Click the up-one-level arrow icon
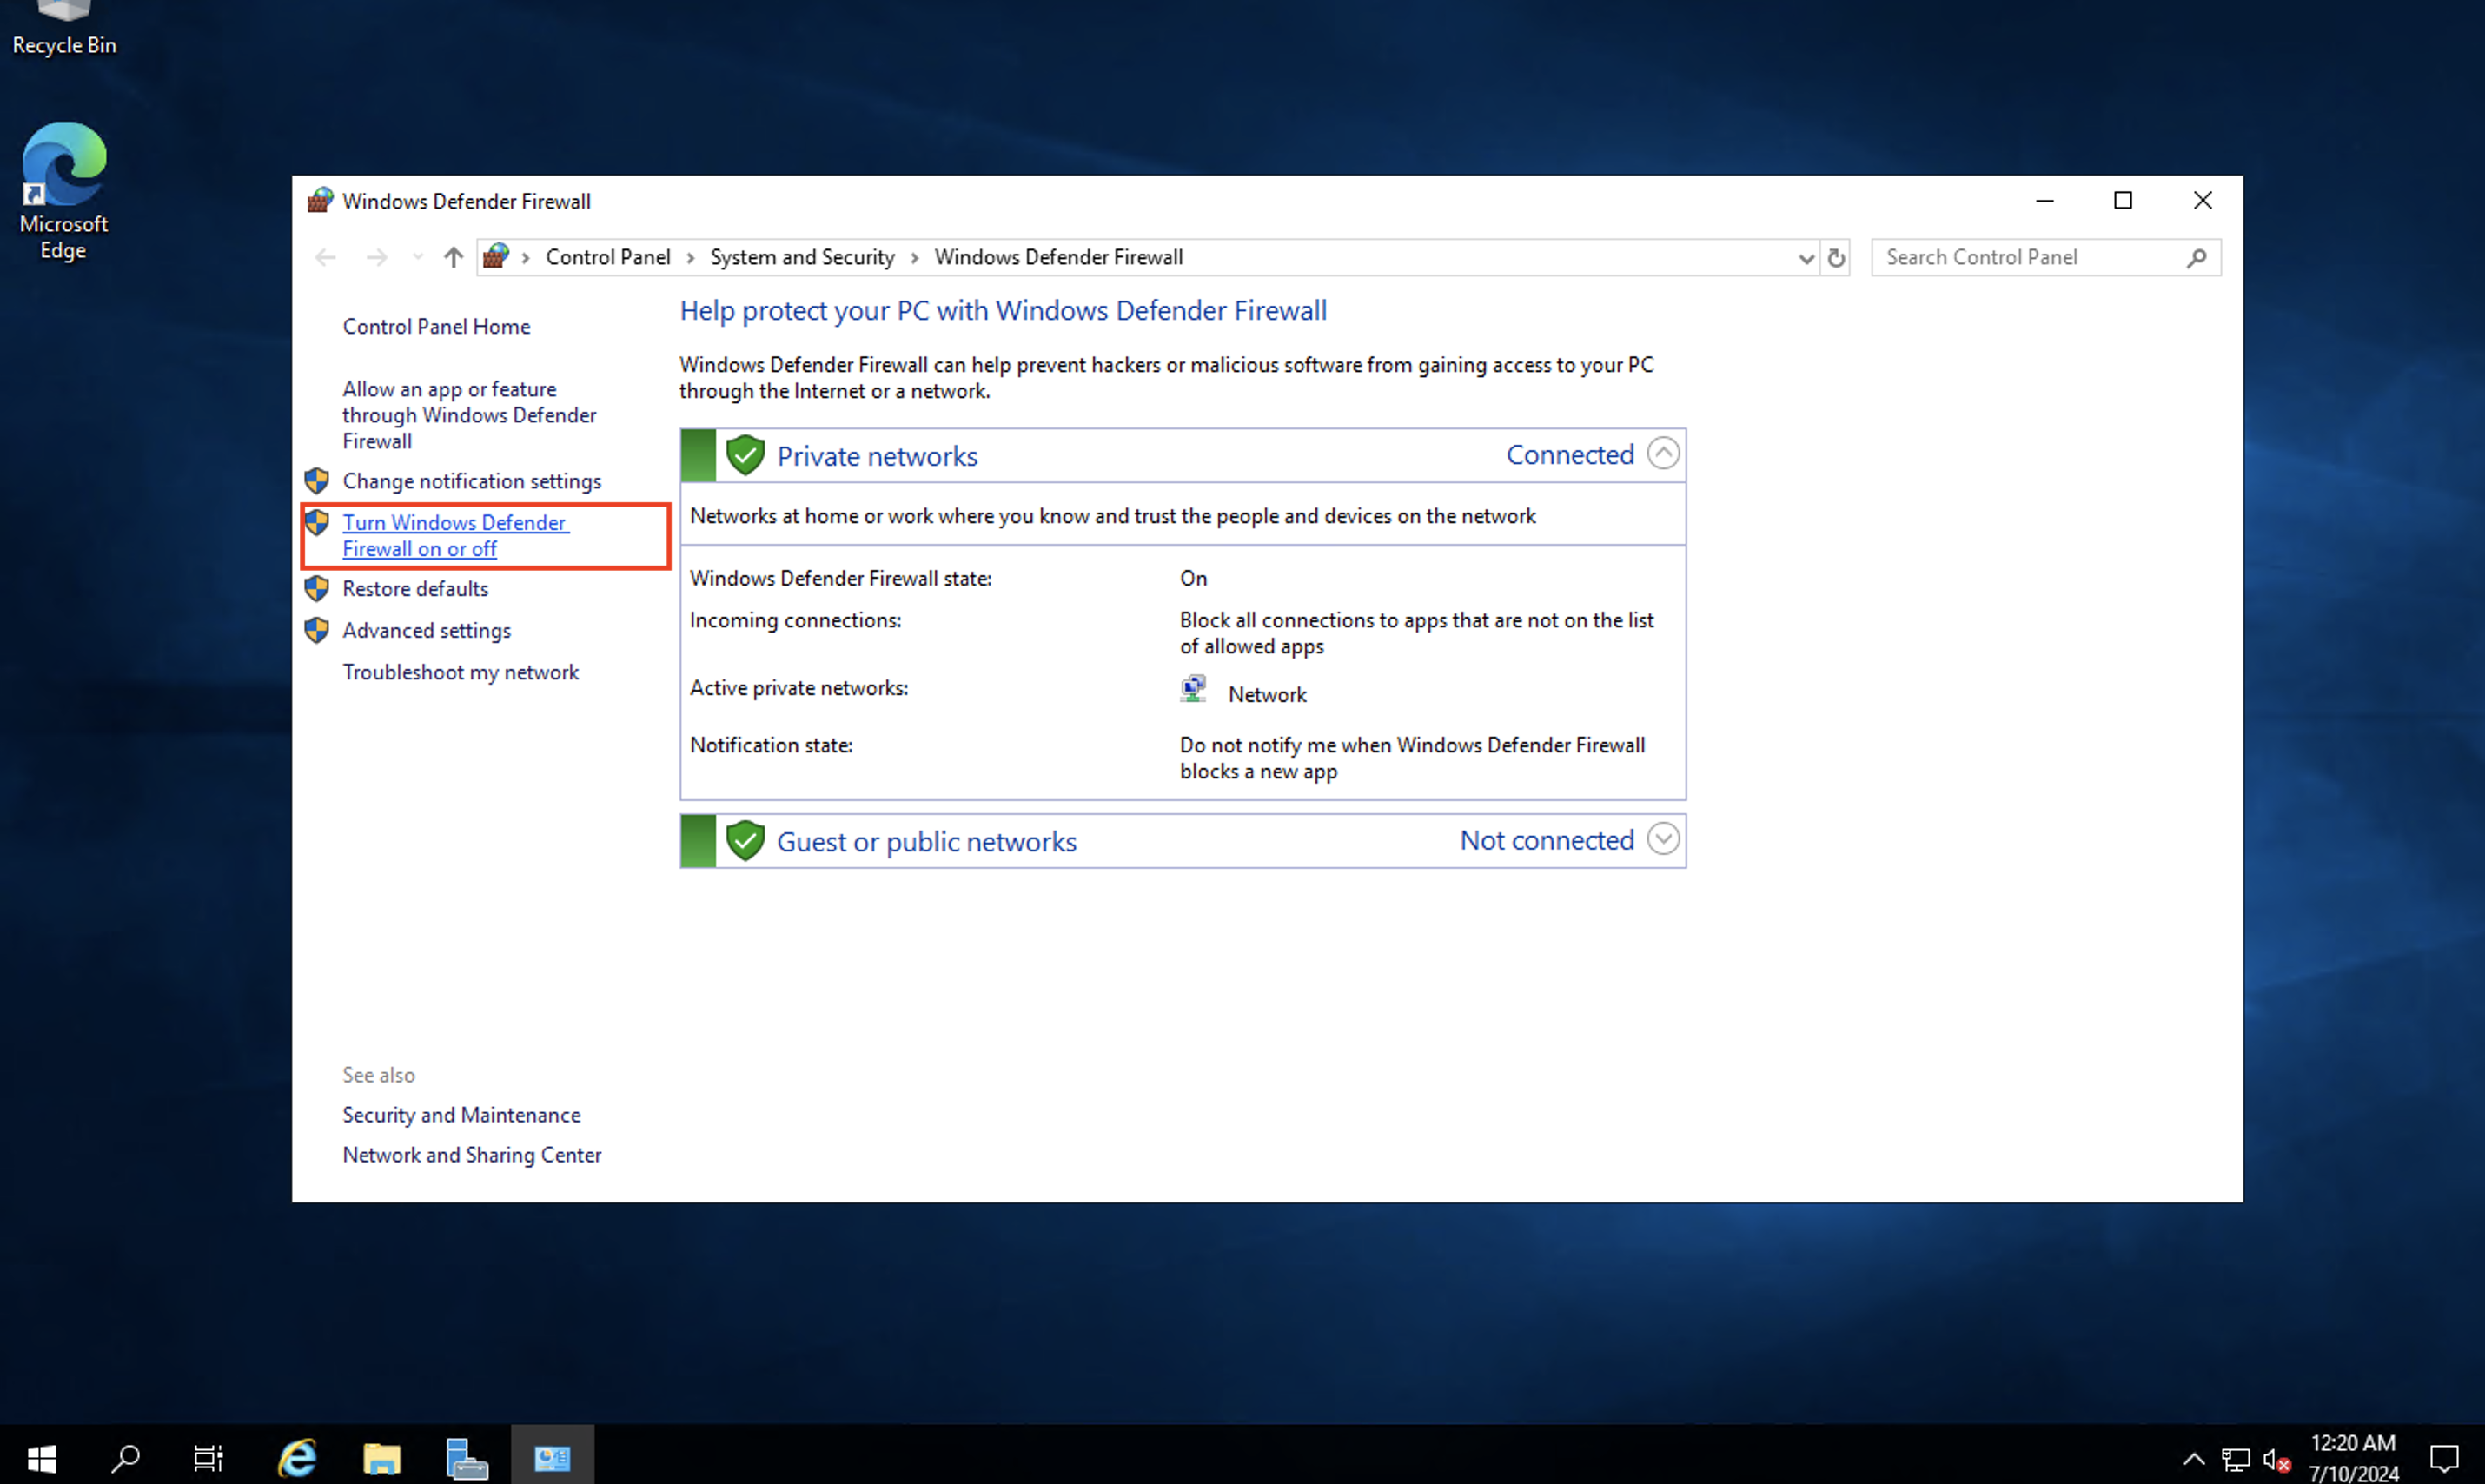Screen dimensions: 2485x1484 pos(452,257)
